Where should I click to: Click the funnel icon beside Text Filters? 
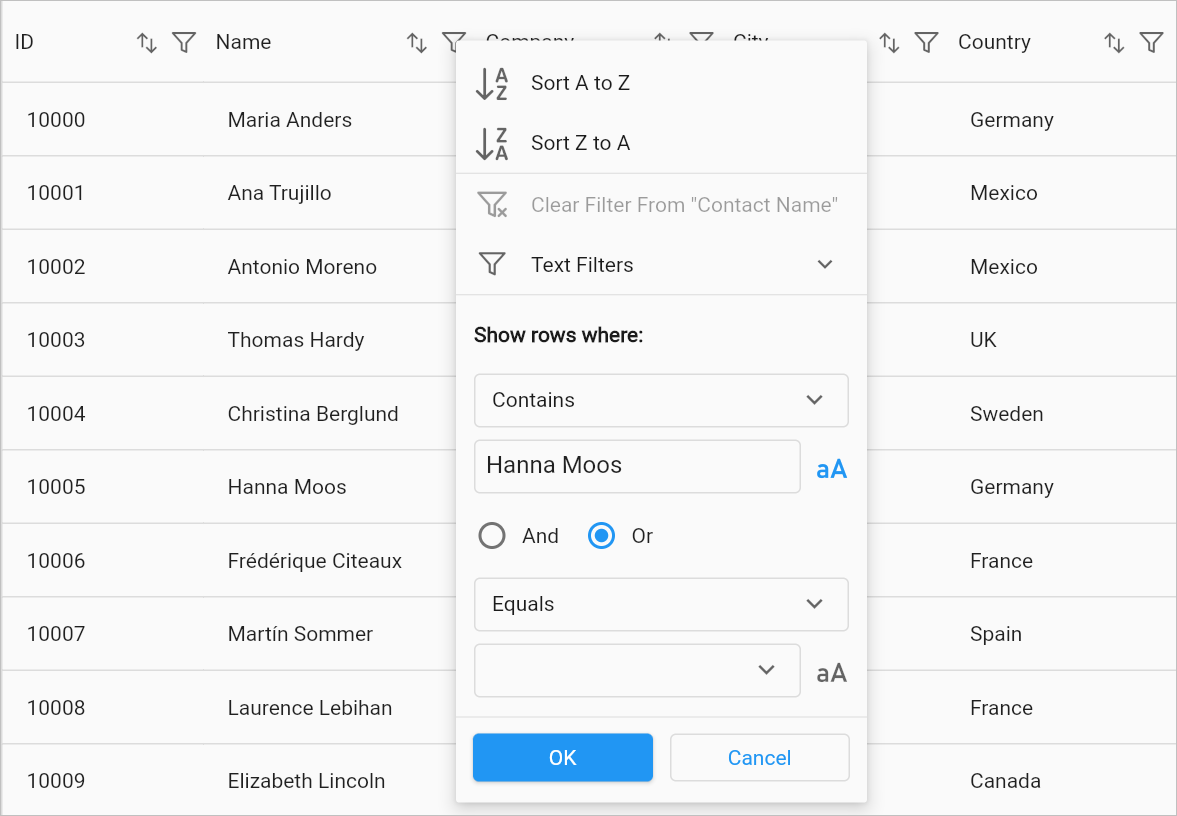(x=492, y=264)
